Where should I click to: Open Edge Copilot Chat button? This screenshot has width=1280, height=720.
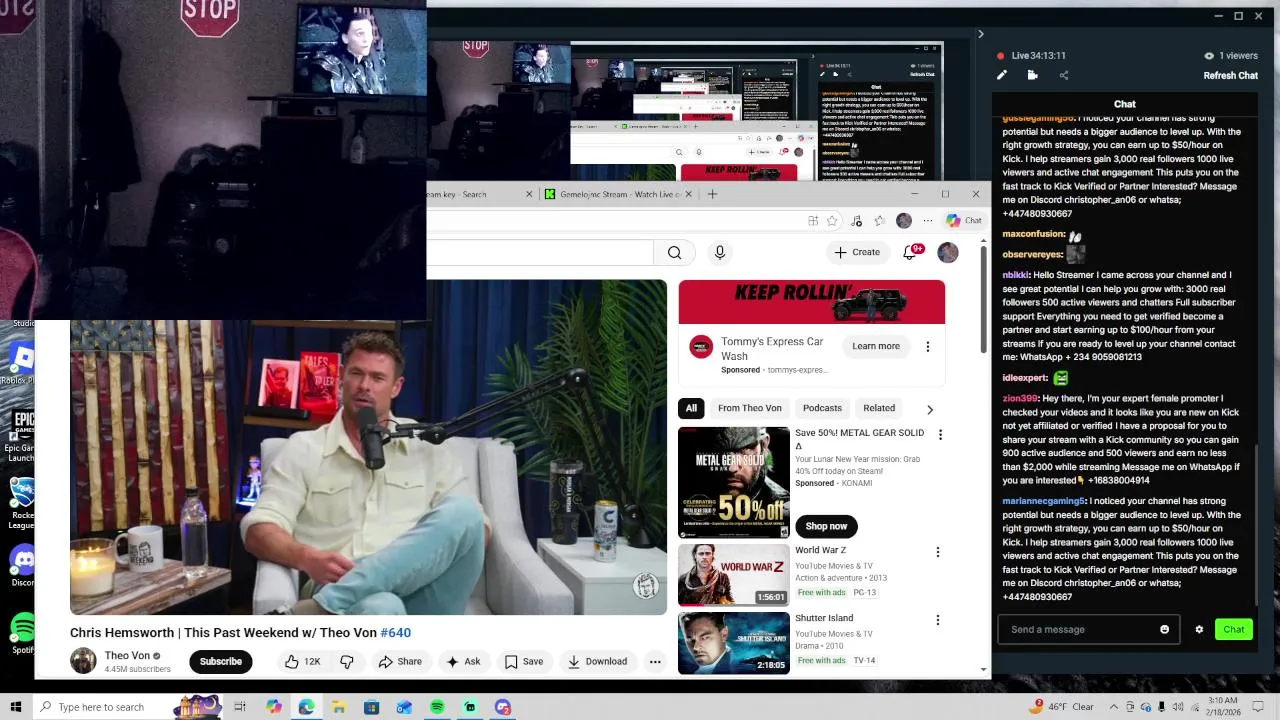964,220
